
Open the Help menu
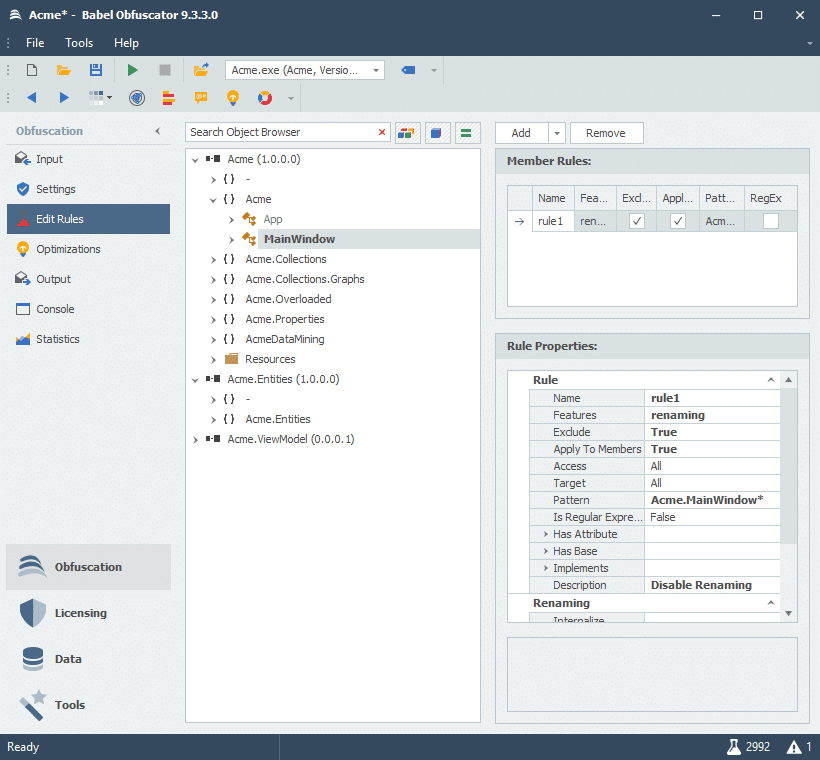(127, 43)
